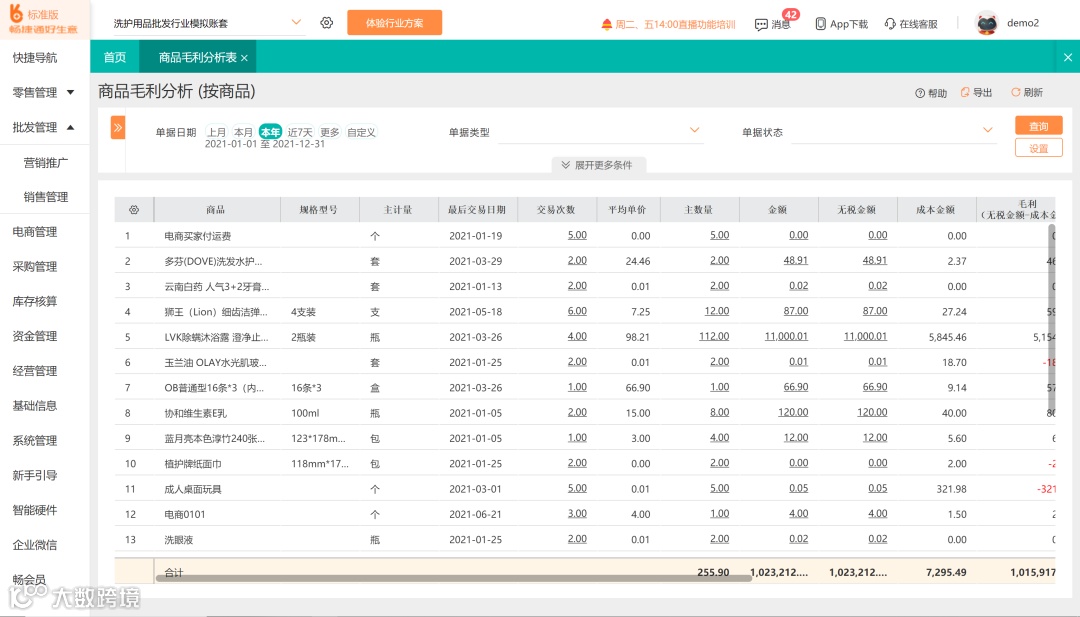Screen dimensions: 1080x617
Task: Open 基础信息 in the sidebar
Action: (x=35, y=406)
